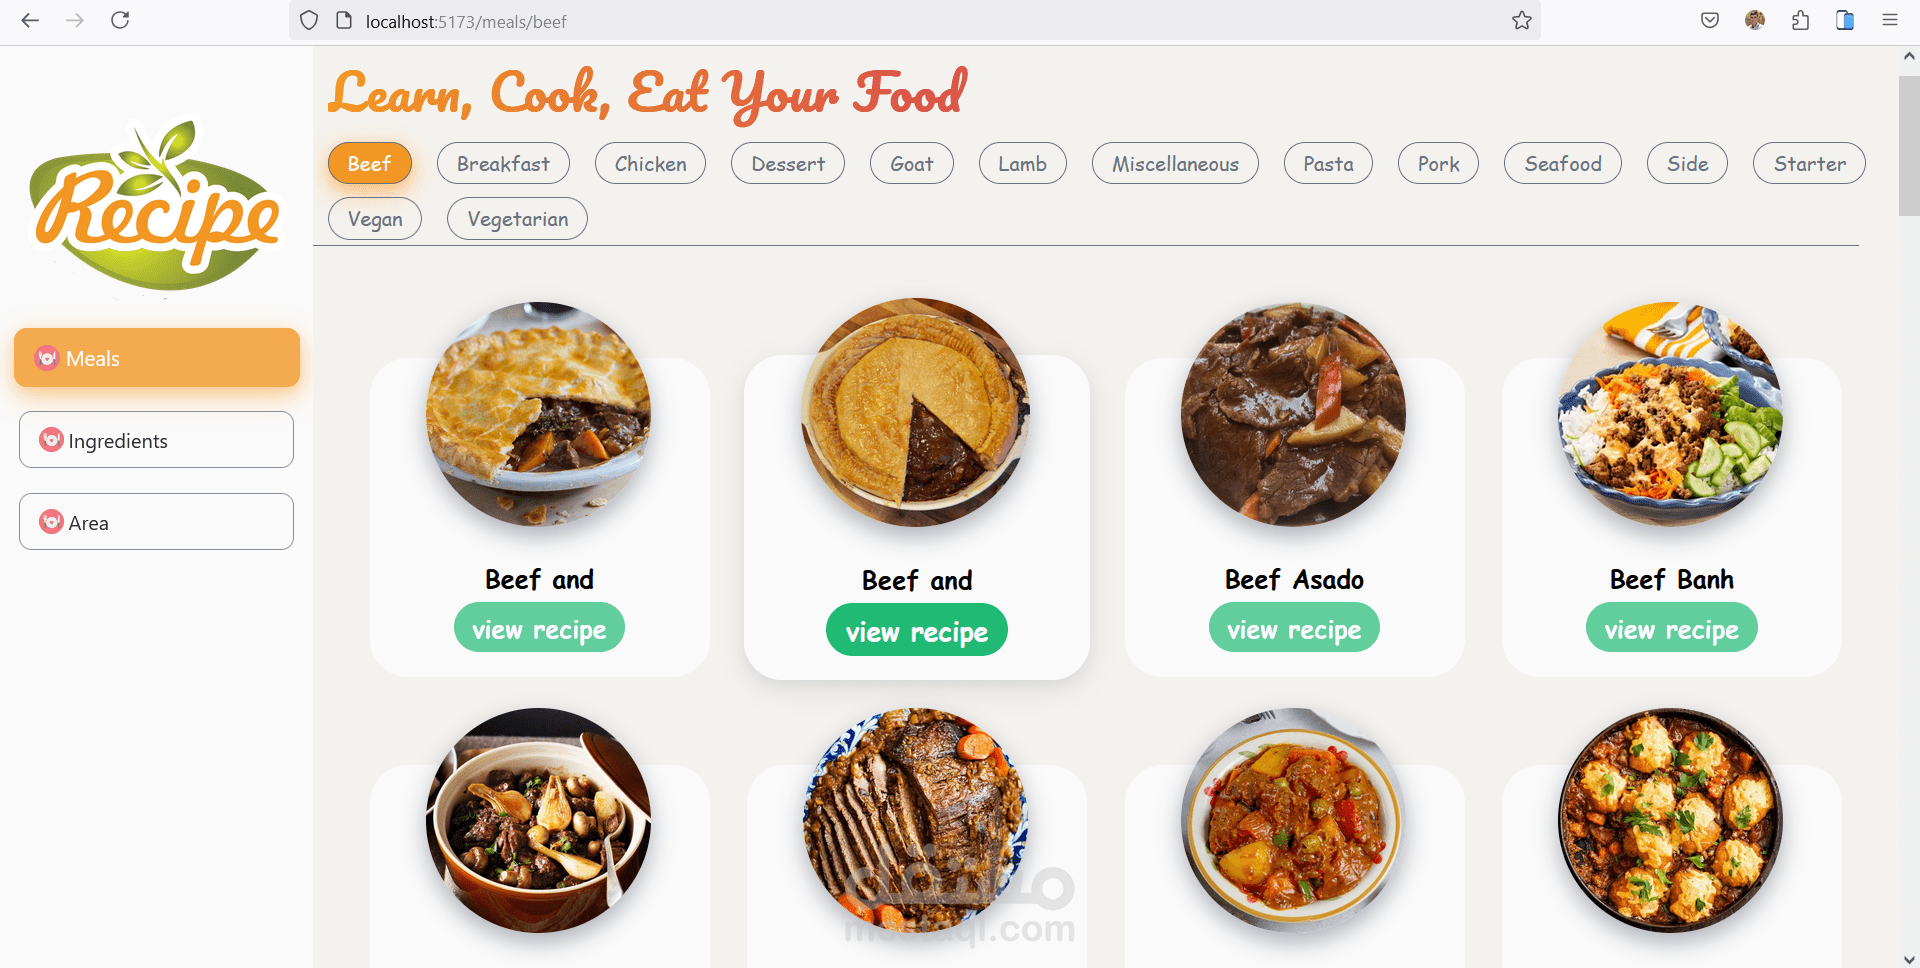Select the Meals sidebar item
The width and height of the screenshot is (1920, 968).
tap(157, 357)
